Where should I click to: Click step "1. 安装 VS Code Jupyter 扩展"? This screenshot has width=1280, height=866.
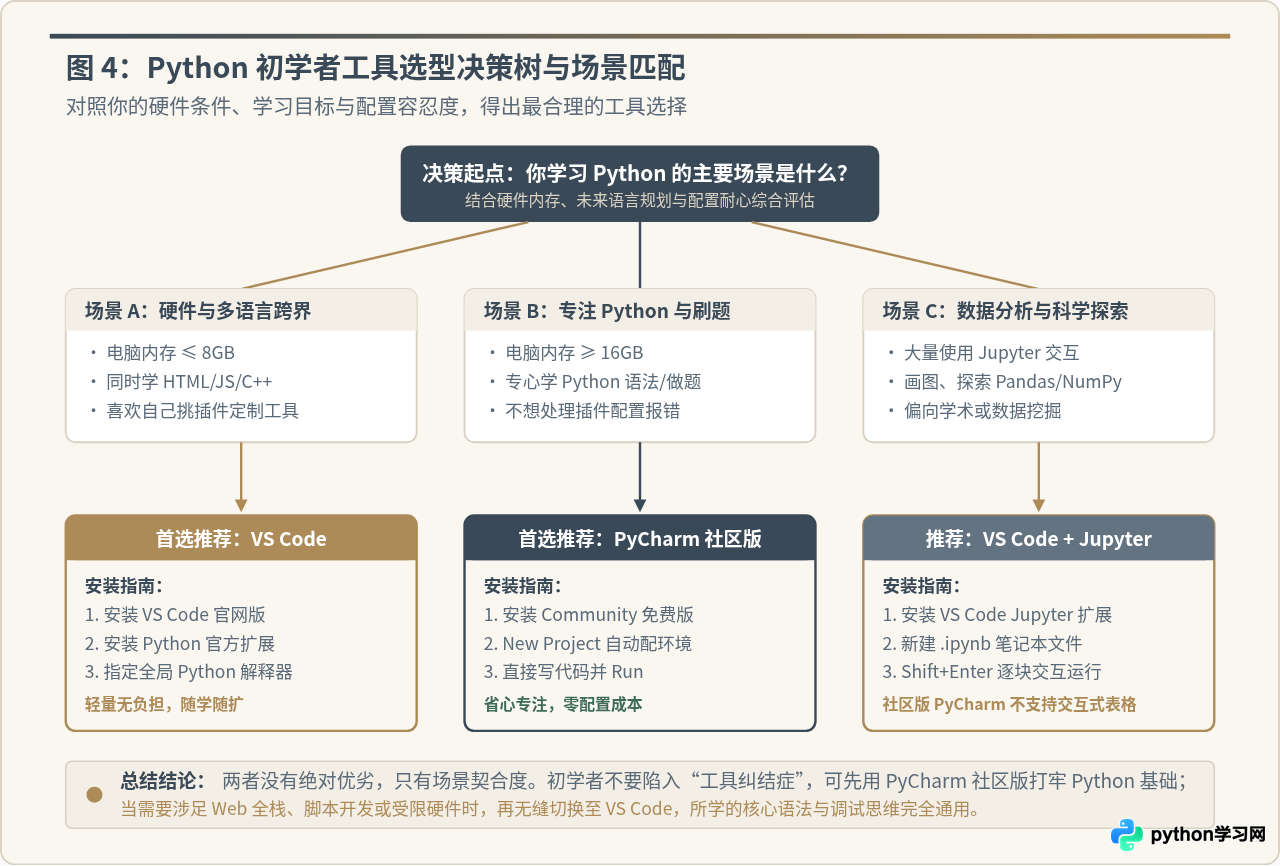point(997,615)
